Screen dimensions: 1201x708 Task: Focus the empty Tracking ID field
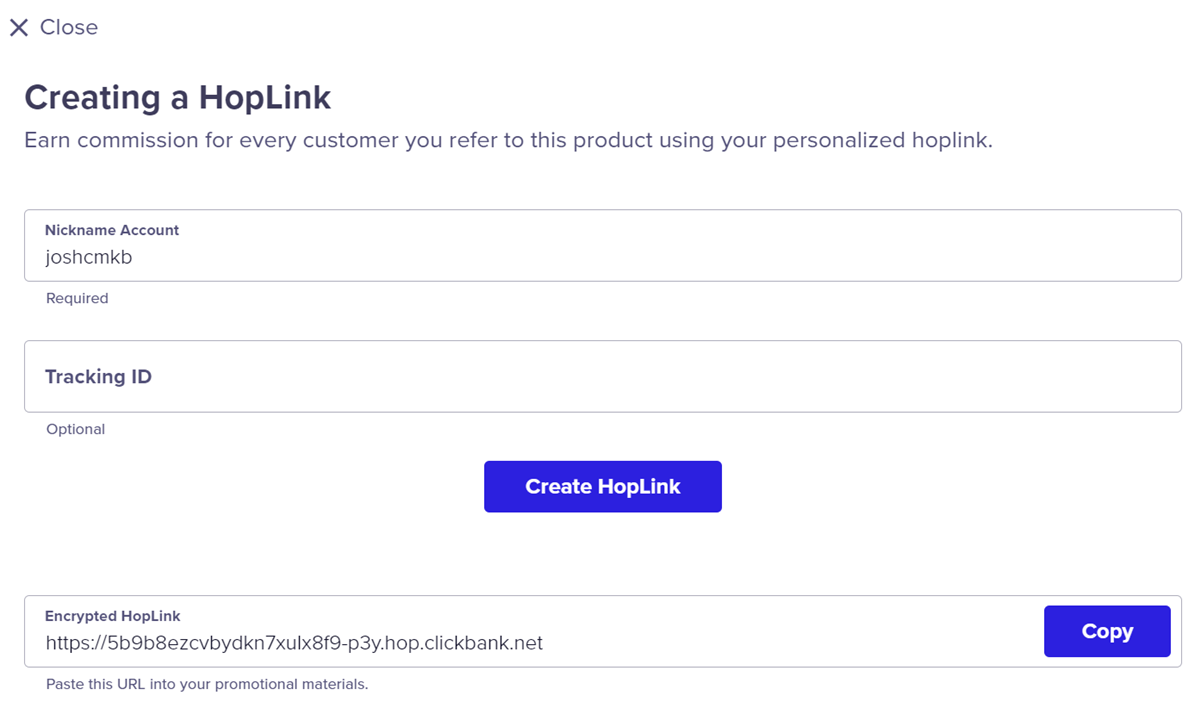(x=602, y=377)
